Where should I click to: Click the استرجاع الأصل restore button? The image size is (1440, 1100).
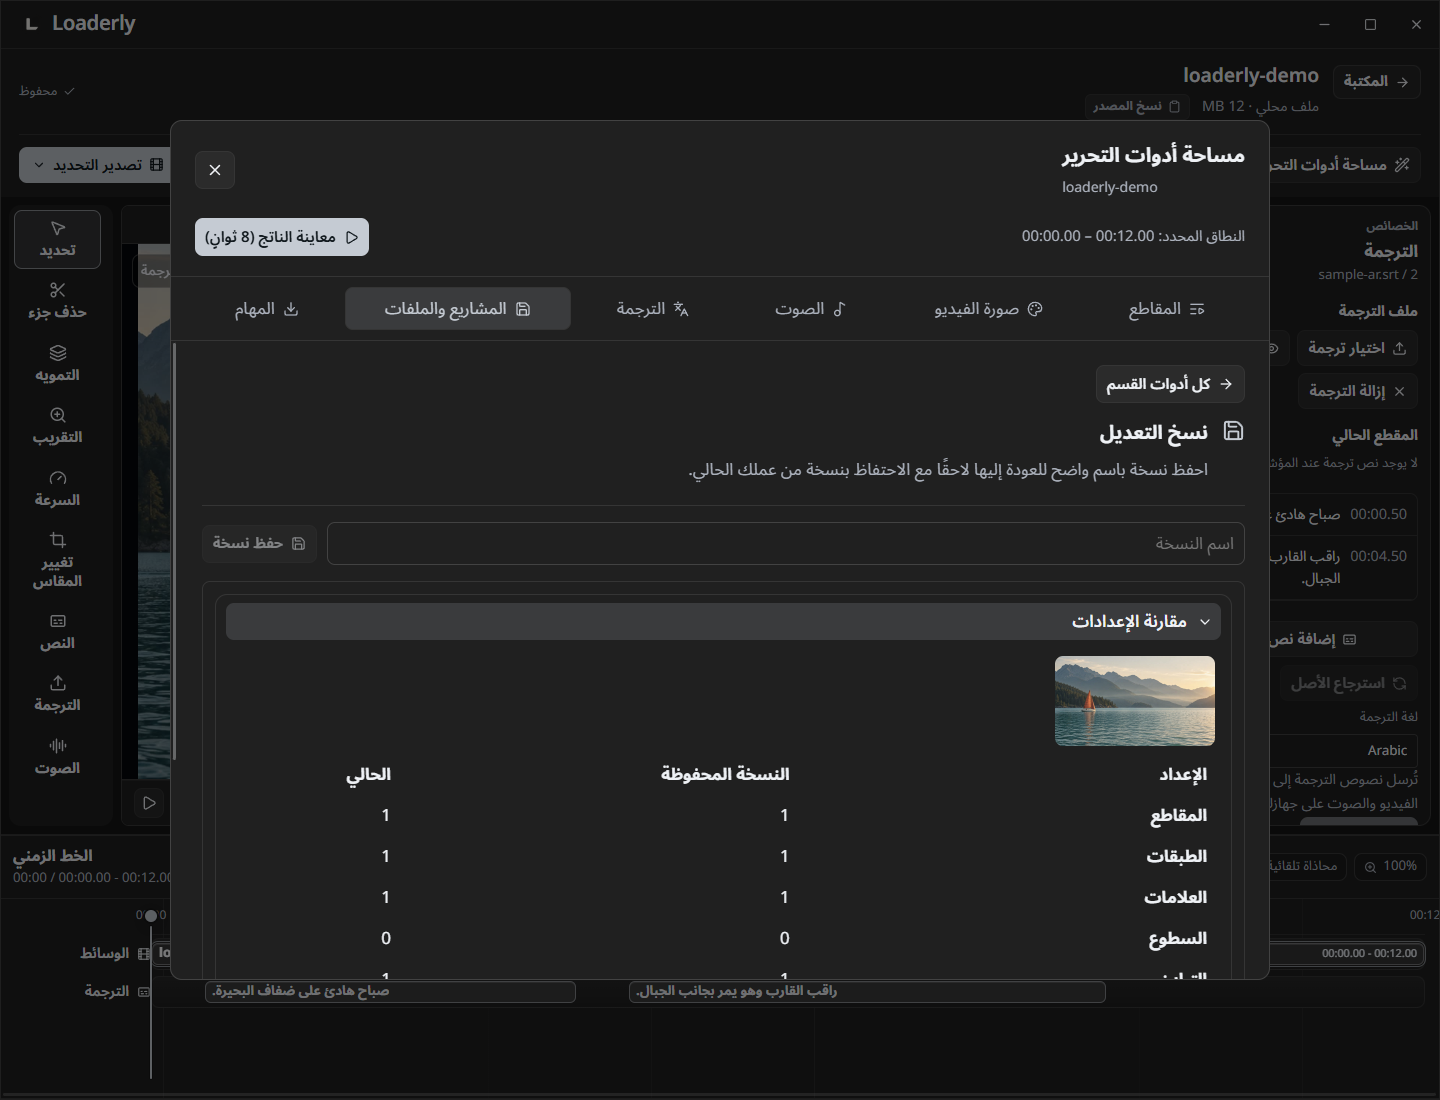coord(1348,683)
